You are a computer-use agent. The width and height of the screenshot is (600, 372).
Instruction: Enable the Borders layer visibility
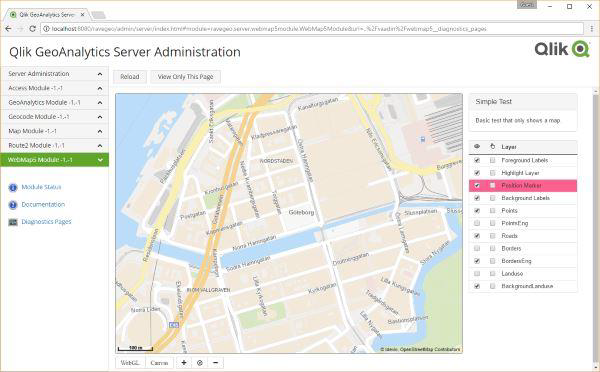pos(477,248)
